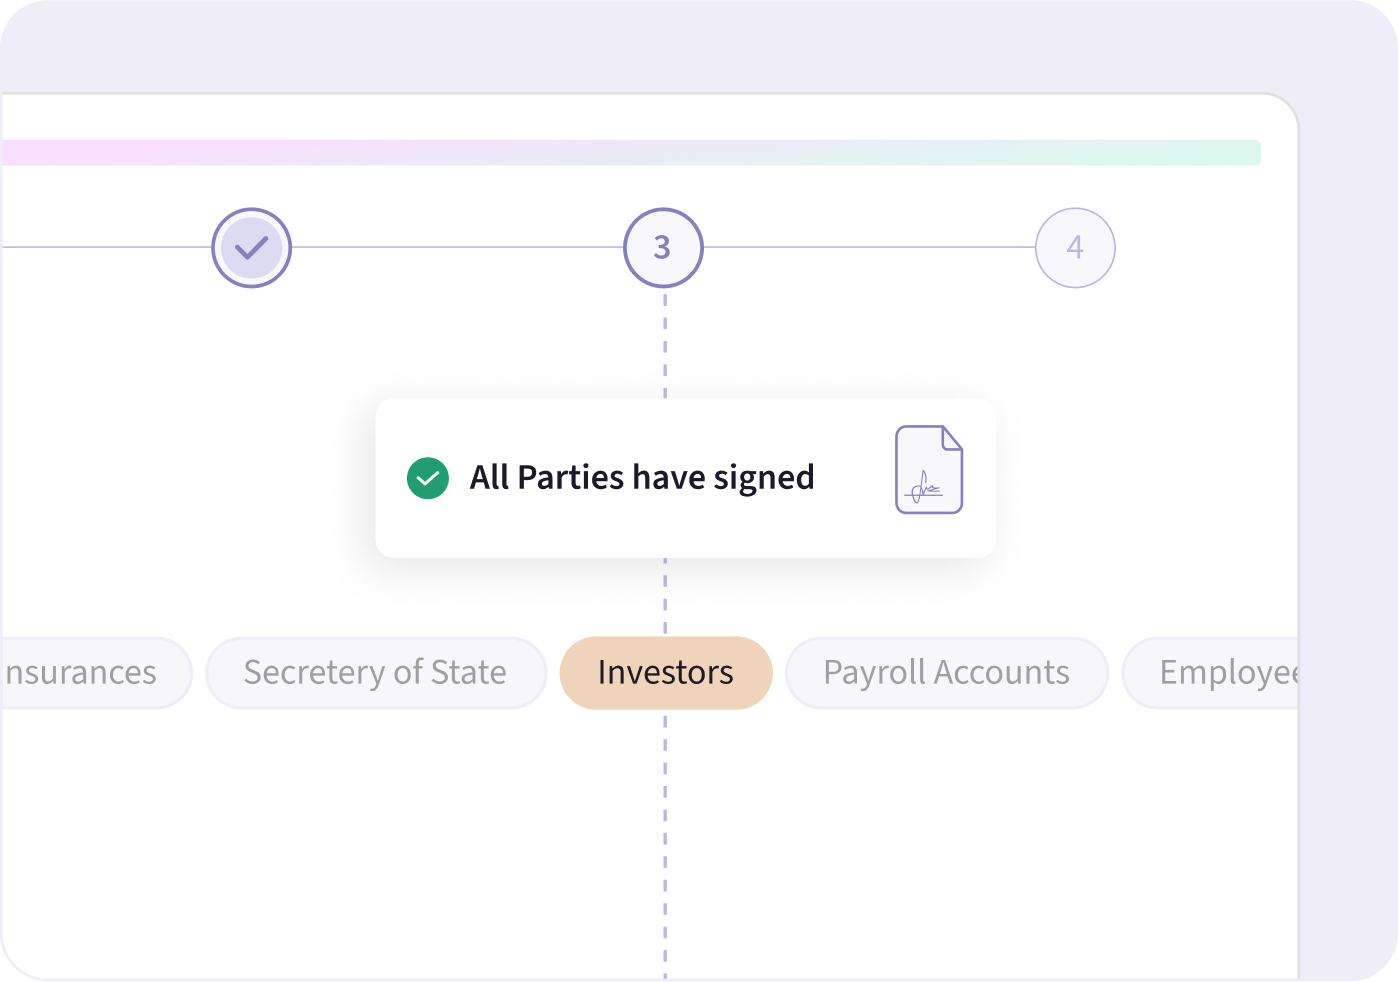Click connector line between steps 3 and 4

click(x=869, y=247)
